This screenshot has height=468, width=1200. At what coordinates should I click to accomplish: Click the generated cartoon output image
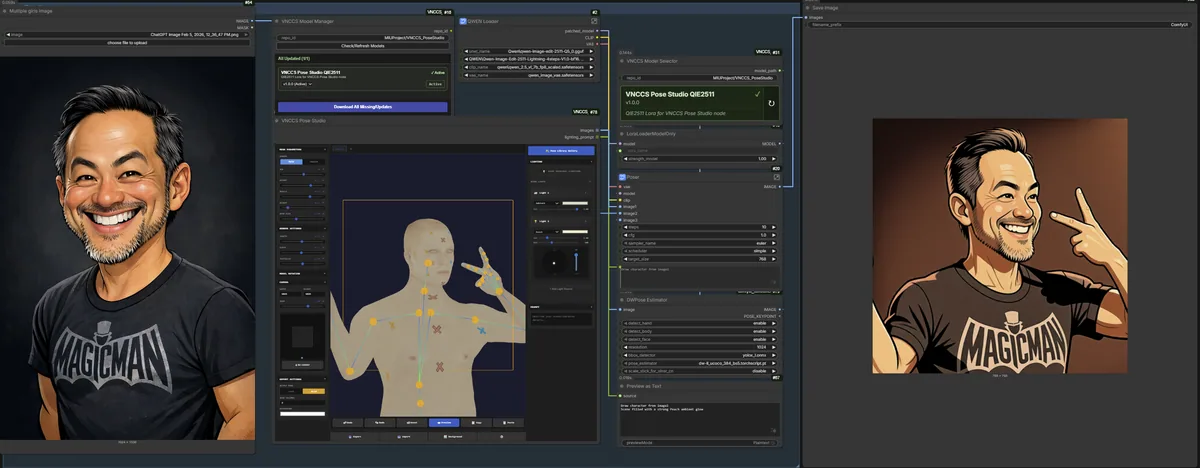[x=999, y=246]
